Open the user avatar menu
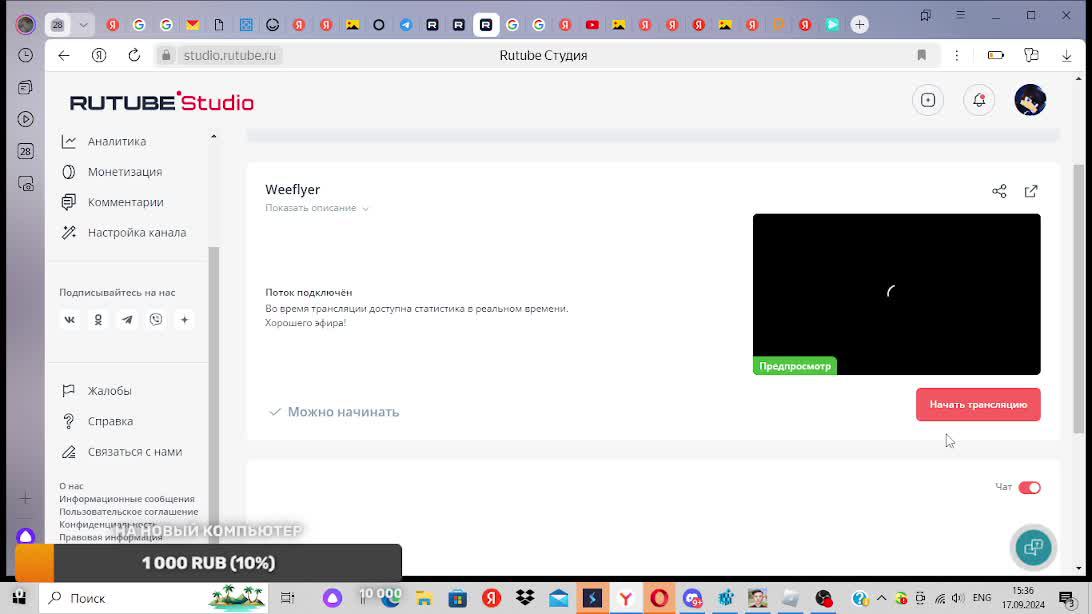The width and height of the screenshot is (1092, 614). tap(1030, 100)
